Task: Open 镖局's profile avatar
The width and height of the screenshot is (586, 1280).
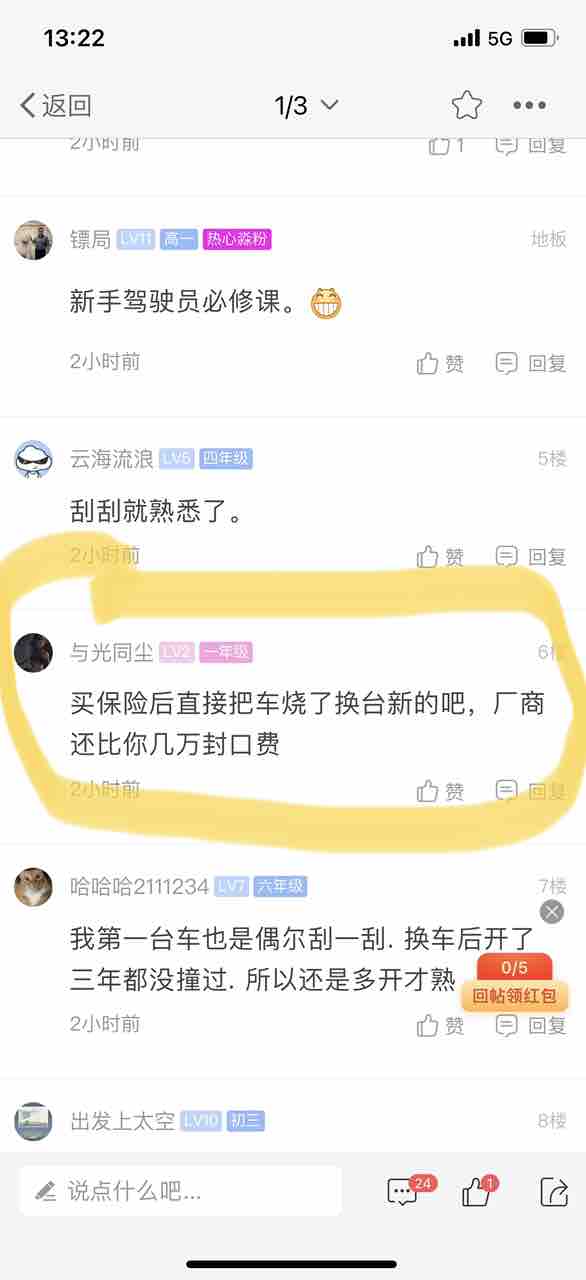Action: pos(34,240)
